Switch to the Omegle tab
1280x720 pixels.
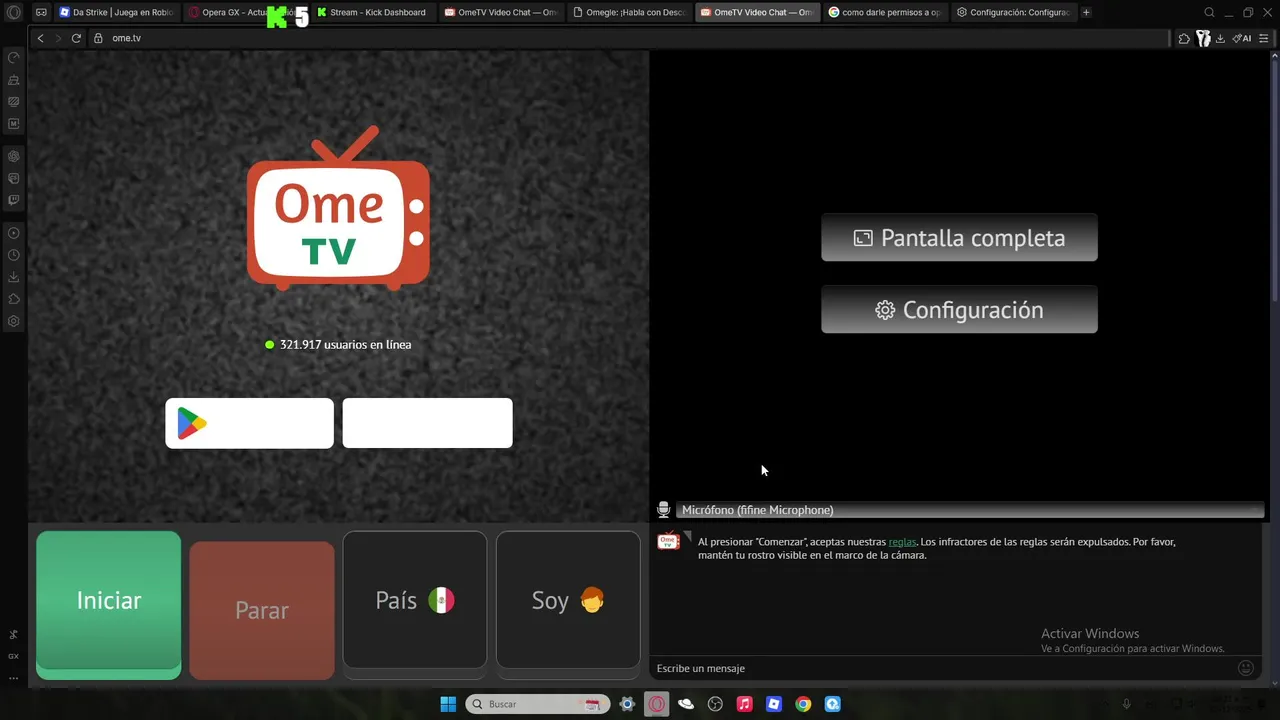[x=629, y=12]
